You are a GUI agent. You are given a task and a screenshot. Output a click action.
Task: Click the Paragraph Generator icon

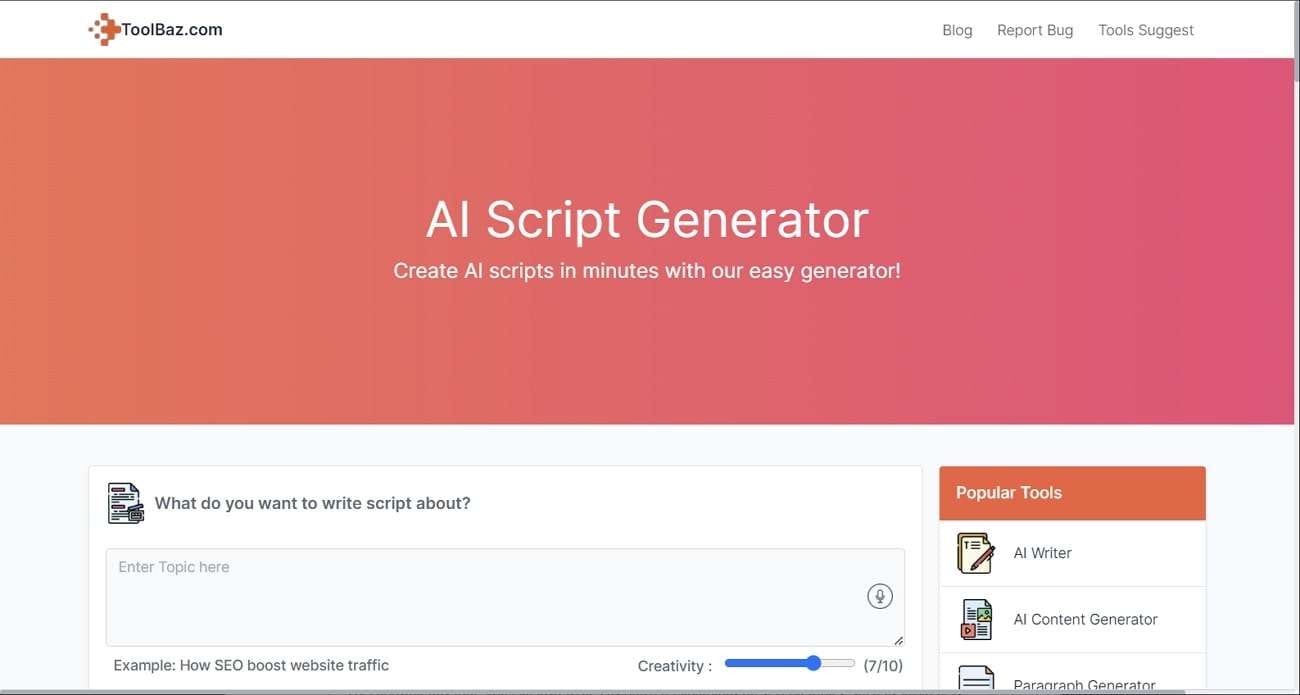coord(975,681)
